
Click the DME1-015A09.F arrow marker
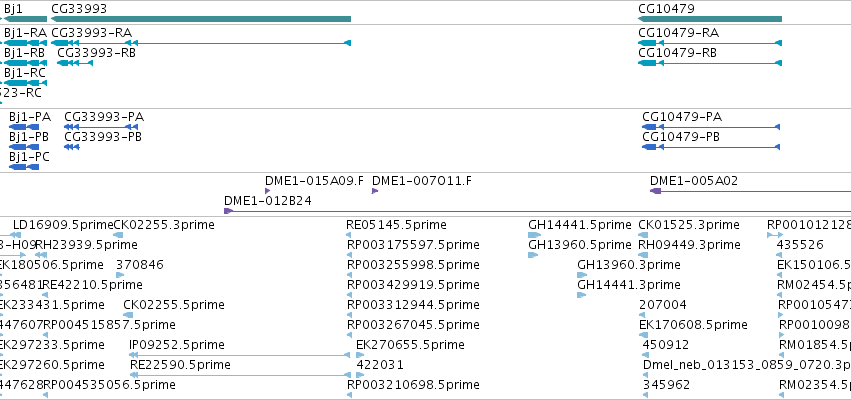click(268, 191)
